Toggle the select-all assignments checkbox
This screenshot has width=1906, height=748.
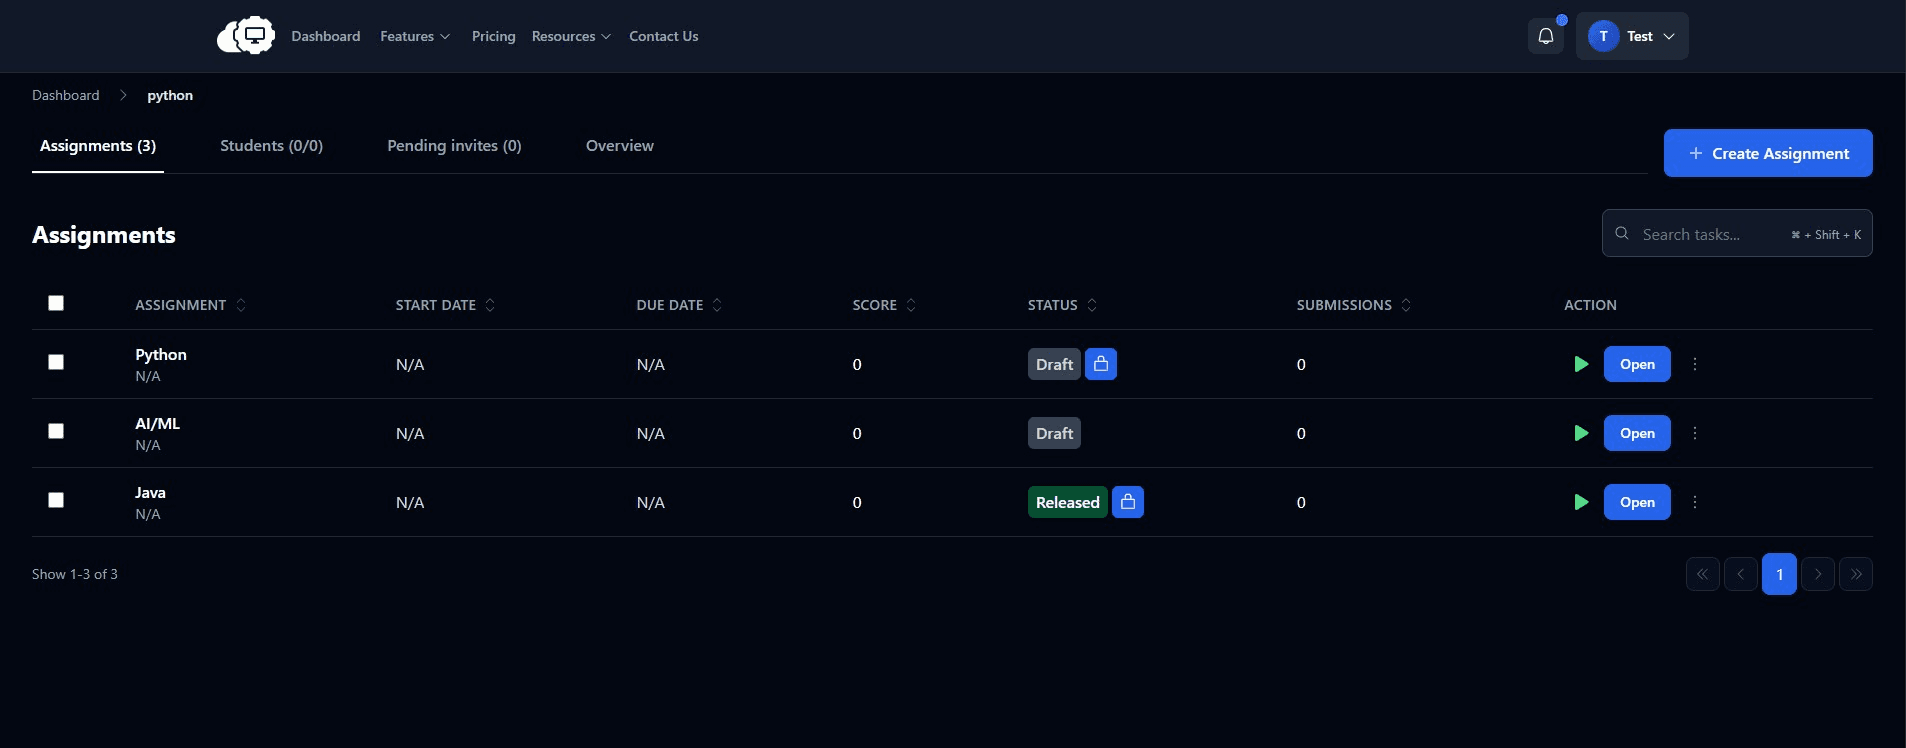[56, 303]
